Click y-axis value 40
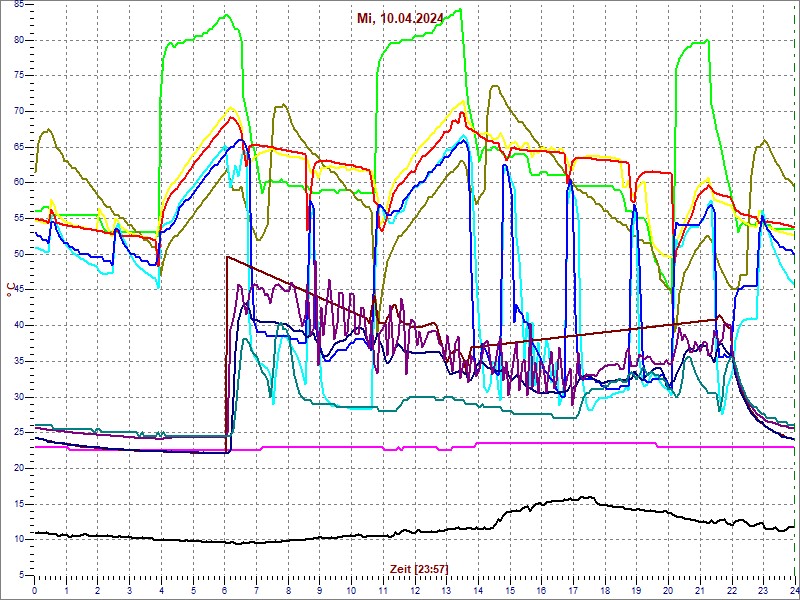 click(19, 326)
